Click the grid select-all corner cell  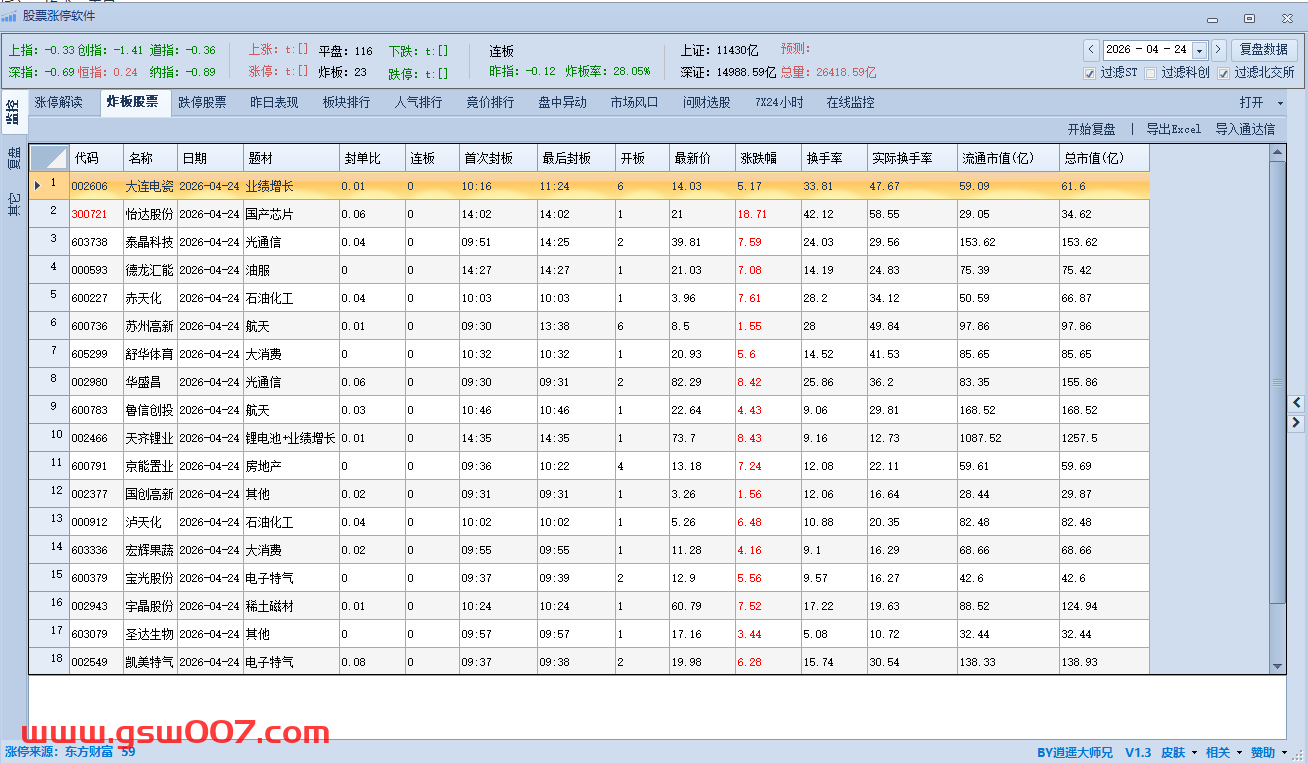(x=49, y=158)
